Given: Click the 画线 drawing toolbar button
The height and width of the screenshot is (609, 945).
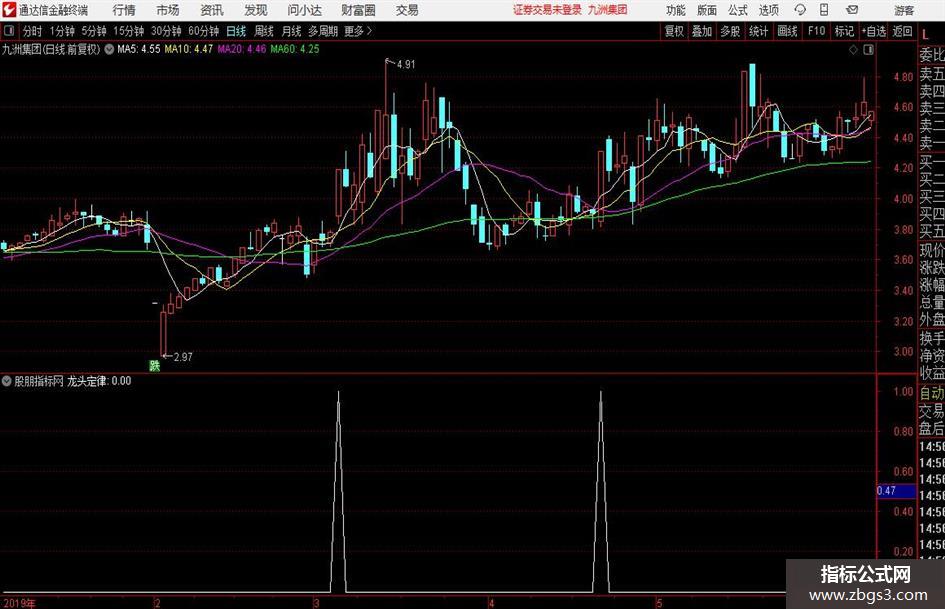Looking at the screenshot, I should click(x=787, y=31).
